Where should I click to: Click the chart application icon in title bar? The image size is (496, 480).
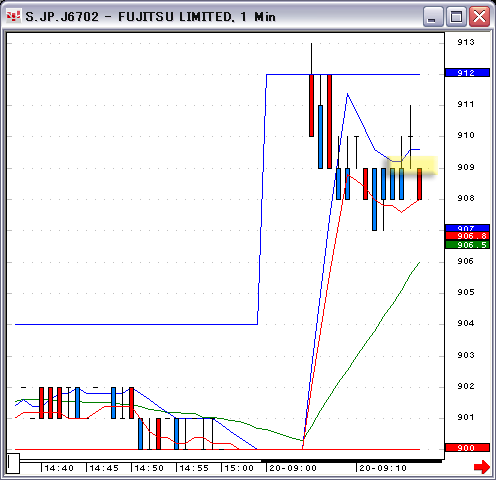coord(13,16)
